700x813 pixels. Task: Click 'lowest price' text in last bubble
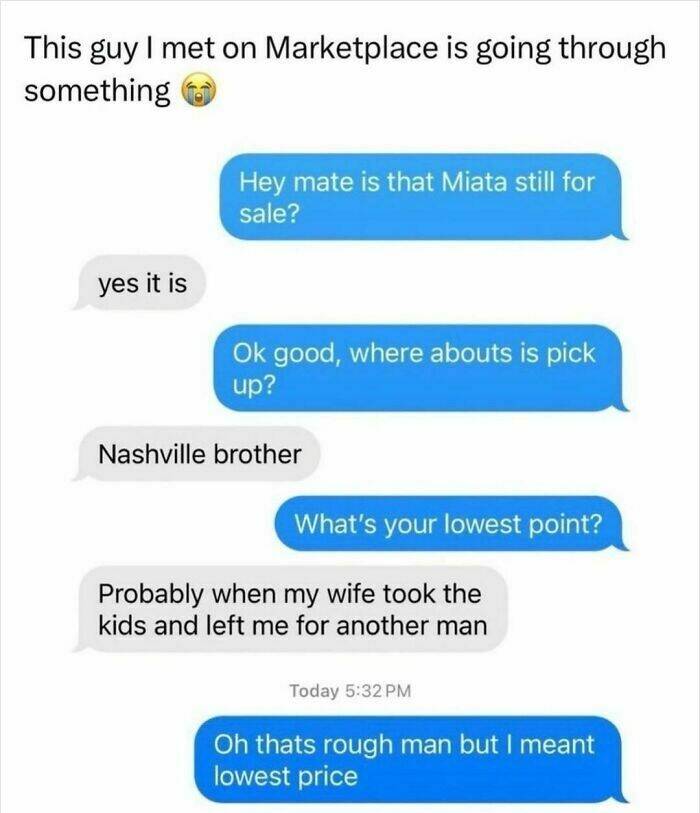click(286, 776)
